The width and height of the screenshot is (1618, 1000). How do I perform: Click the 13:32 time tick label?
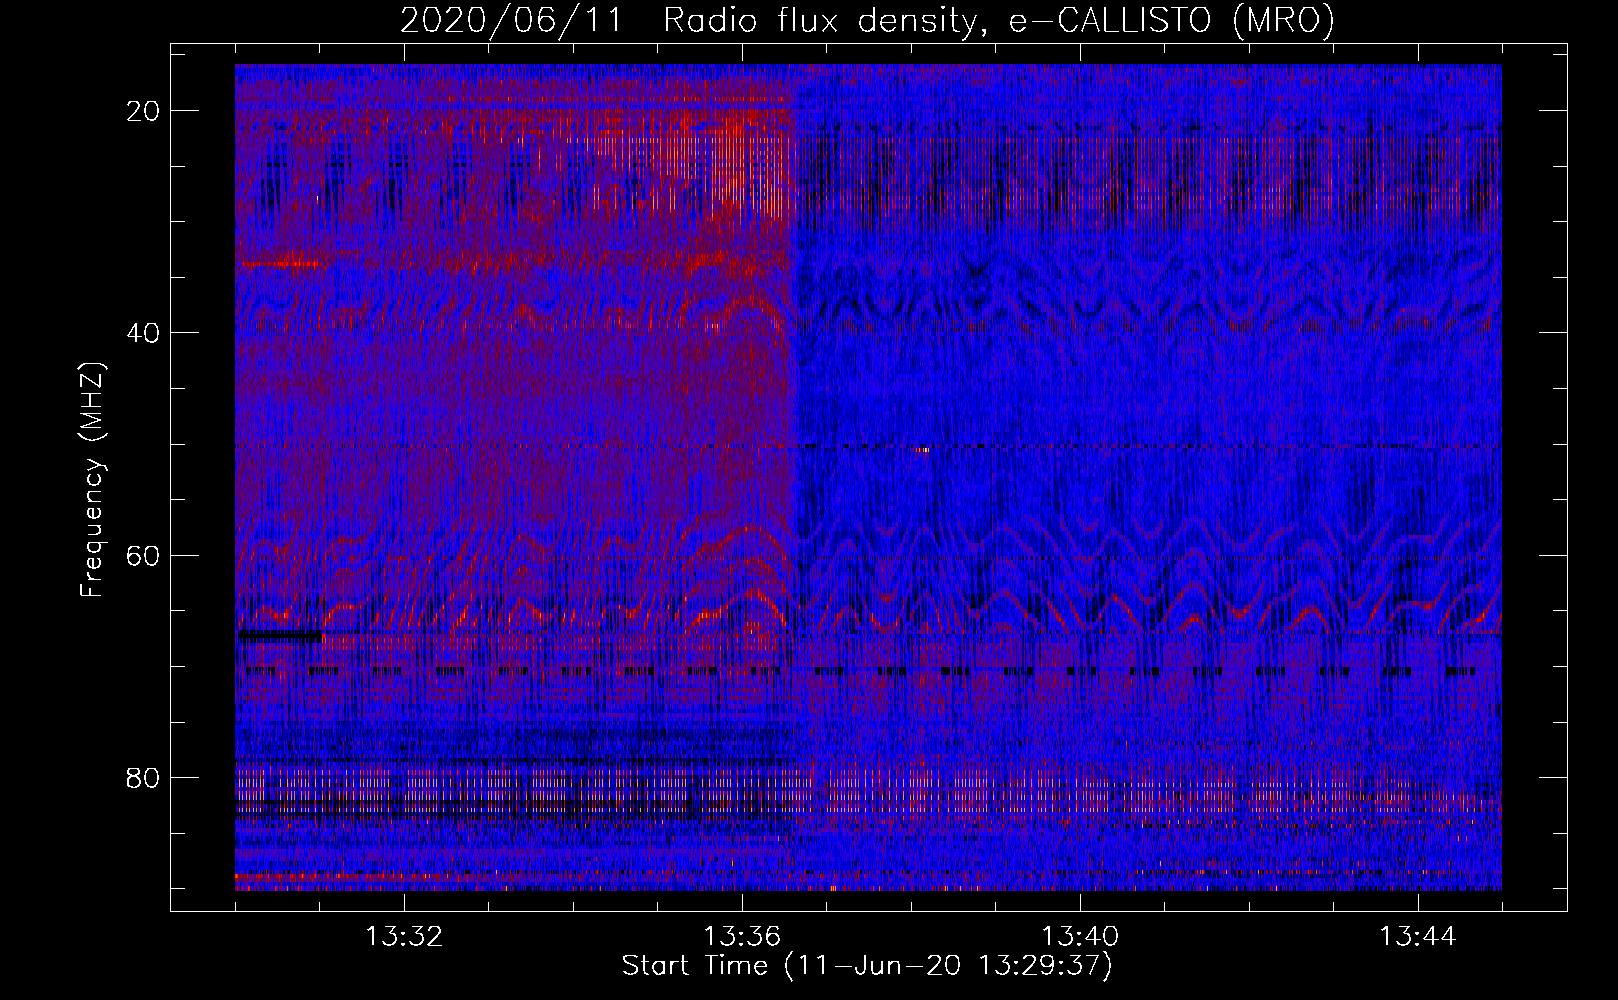click(404, 937)
